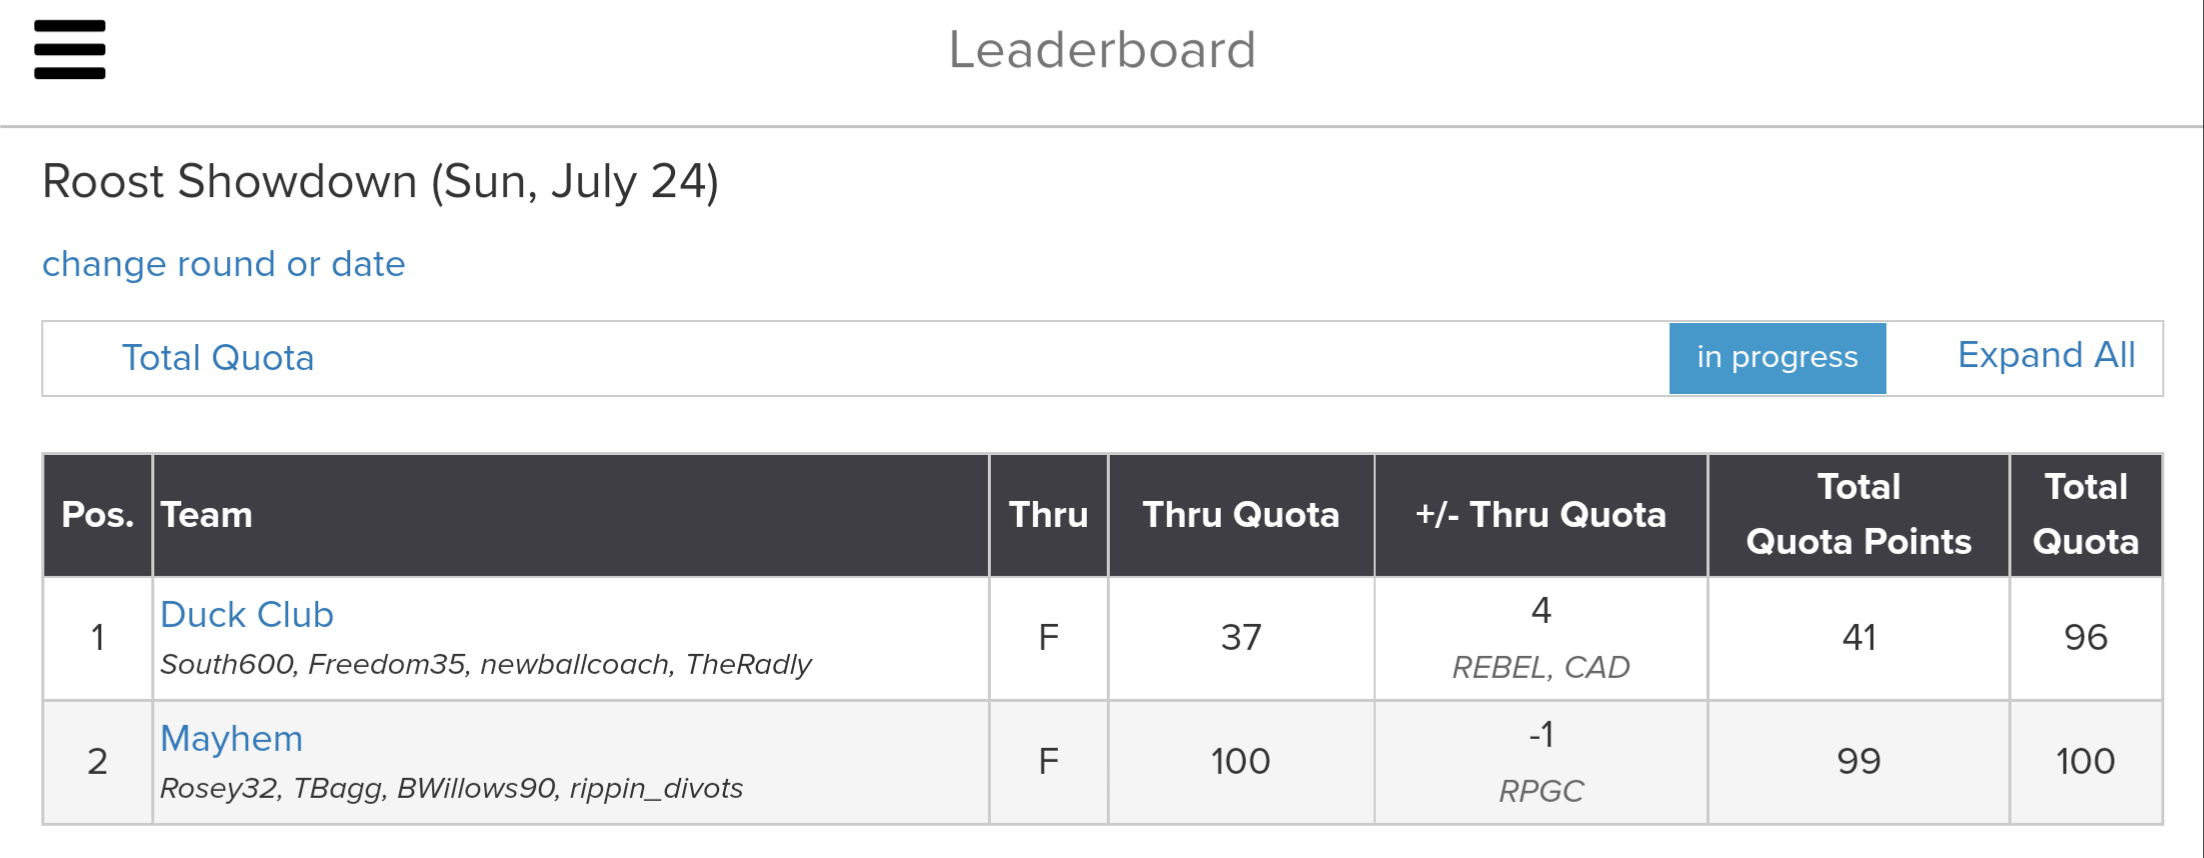This screenshot has height=858, width=2204.
Task: Select the Total Quota tab
Action: (x=218, y=358)
